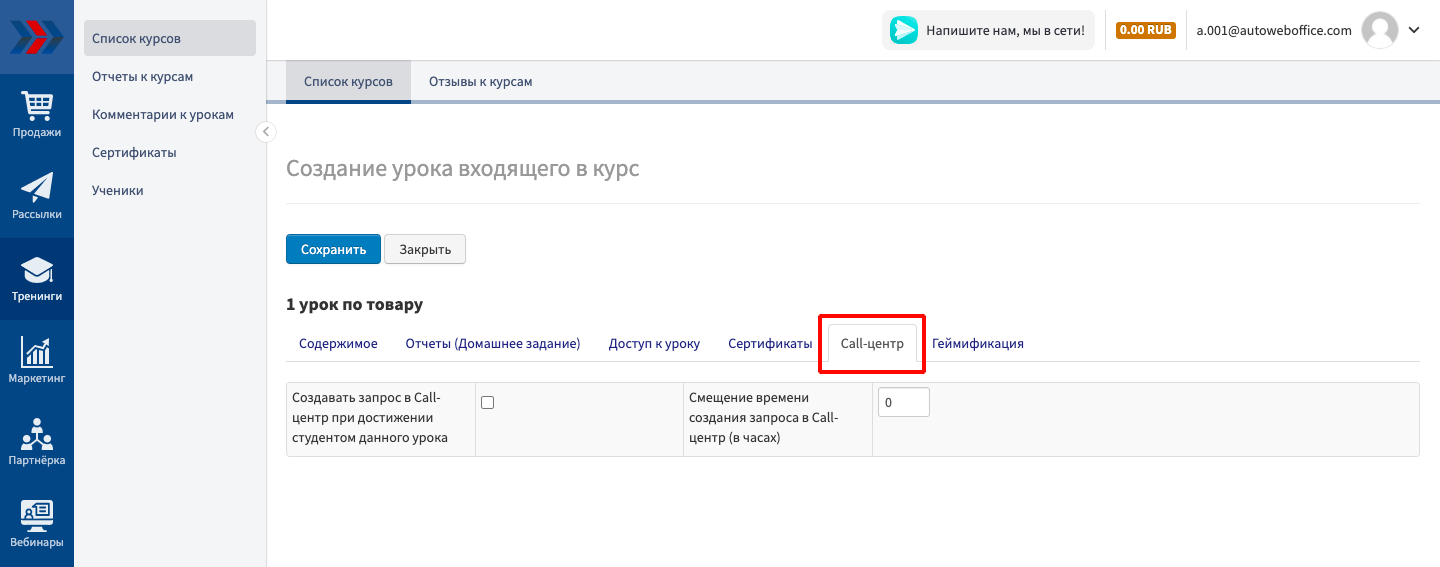Open Сертификаты in the sidebar menu
The height and width of the screenshot is (567, 1440).
[x=134, y=153]
